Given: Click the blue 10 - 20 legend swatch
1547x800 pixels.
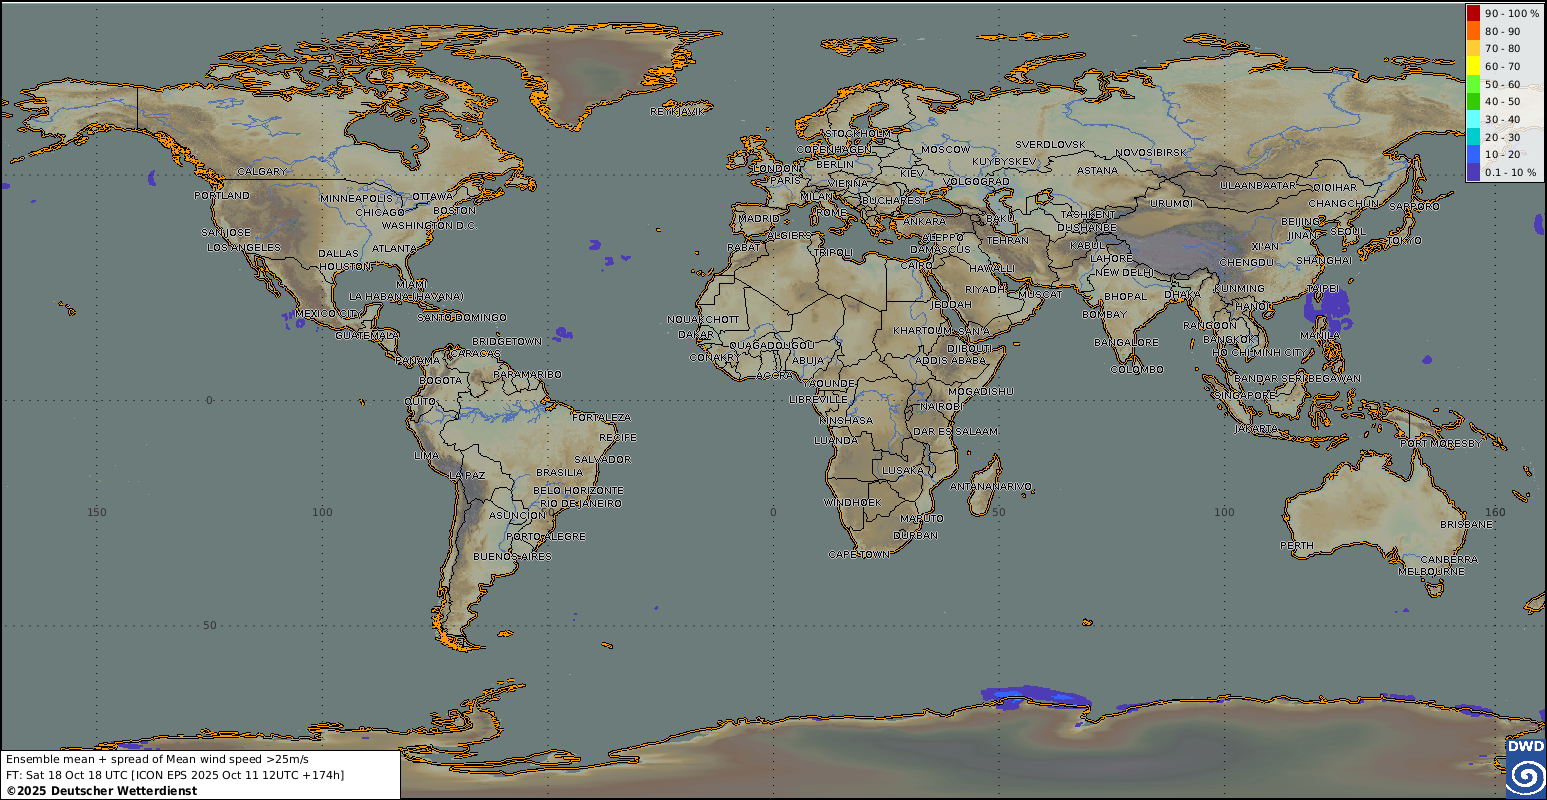Looking at the screenshot, I should 1473,154.
